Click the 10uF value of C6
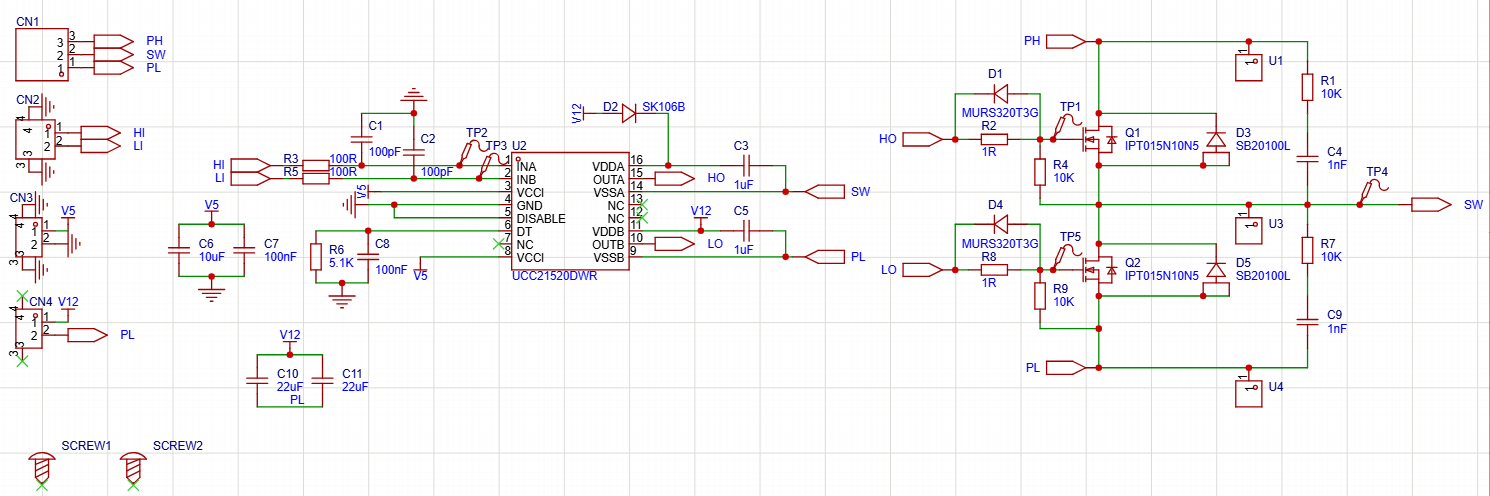The height and width of the screenshot is (496, 1490). tap(211, 257)
